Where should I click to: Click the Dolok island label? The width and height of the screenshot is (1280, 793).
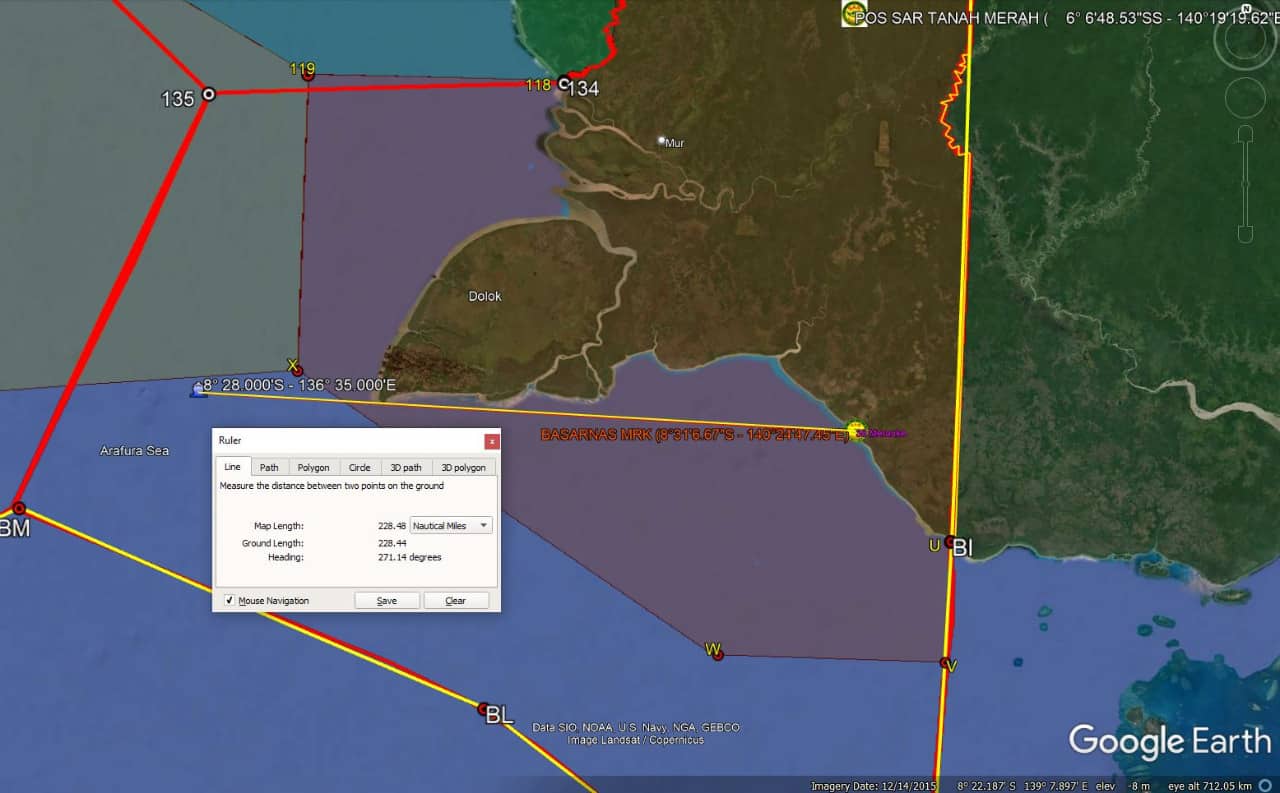485,296
